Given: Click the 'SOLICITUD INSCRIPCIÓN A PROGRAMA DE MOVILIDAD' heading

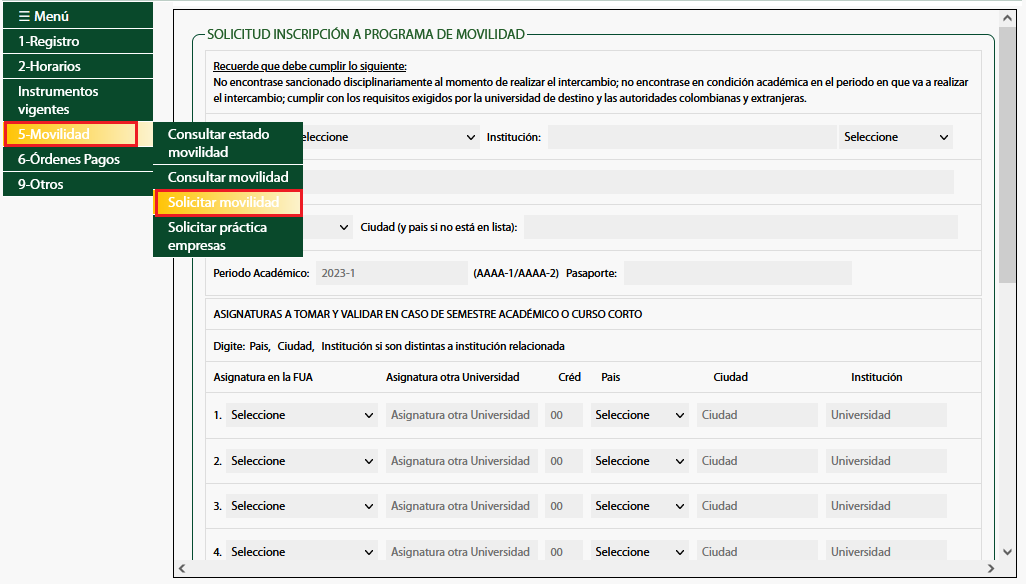Looking at the screenshot, I should point(366,34).
